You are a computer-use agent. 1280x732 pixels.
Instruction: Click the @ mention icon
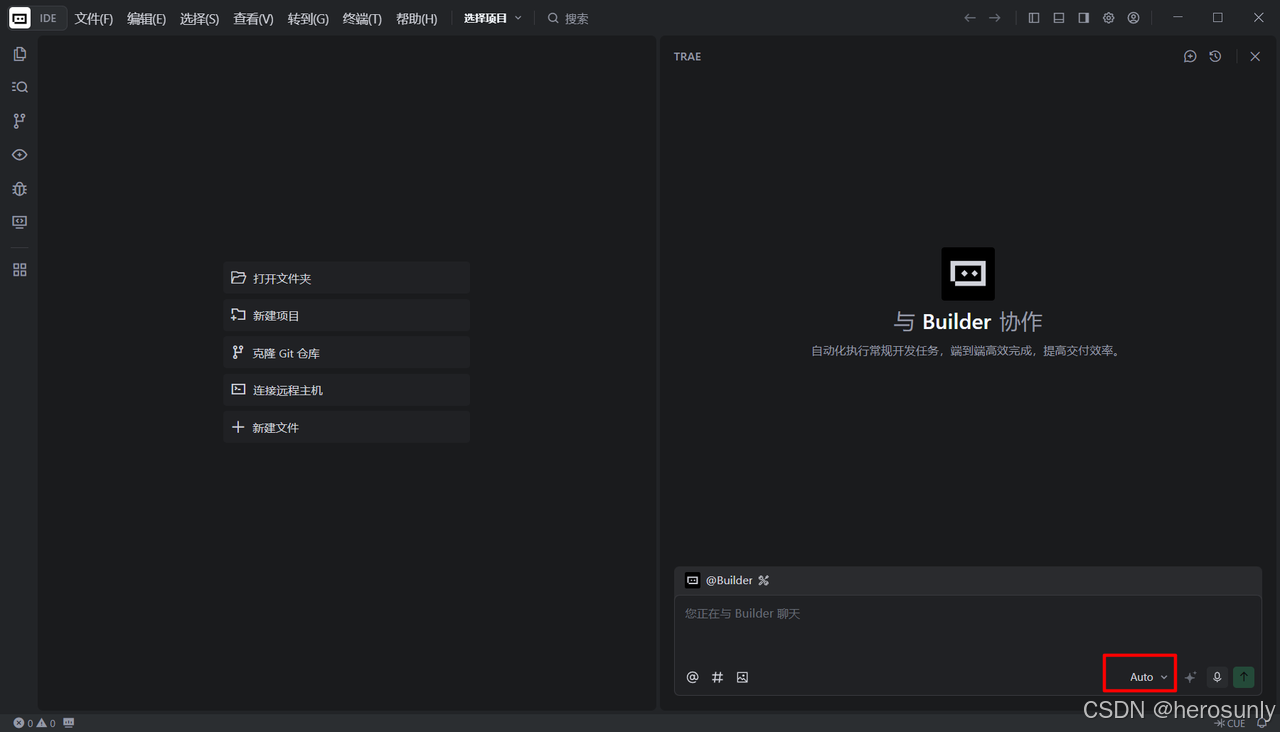(692, 677)
